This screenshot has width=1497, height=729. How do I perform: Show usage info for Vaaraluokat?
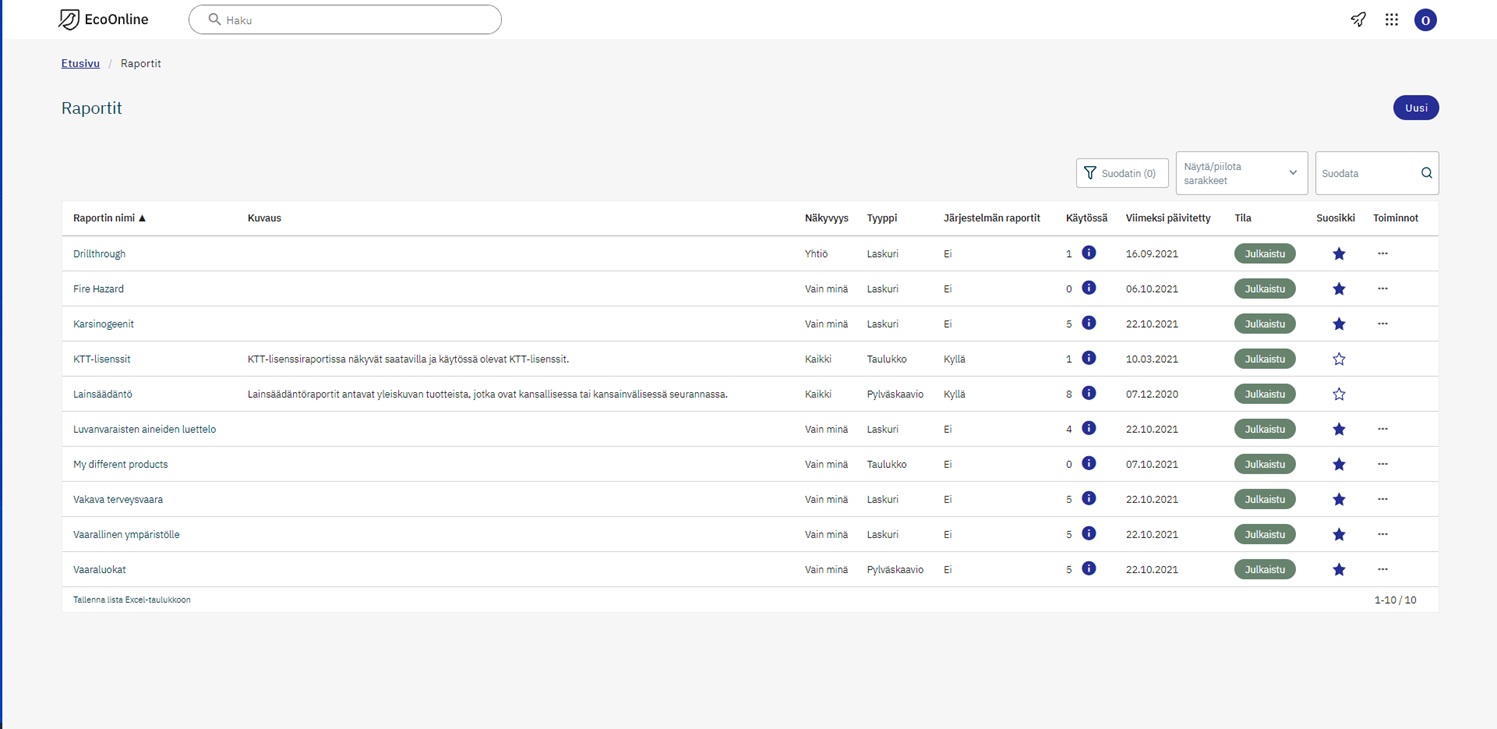pos(1089,568)
